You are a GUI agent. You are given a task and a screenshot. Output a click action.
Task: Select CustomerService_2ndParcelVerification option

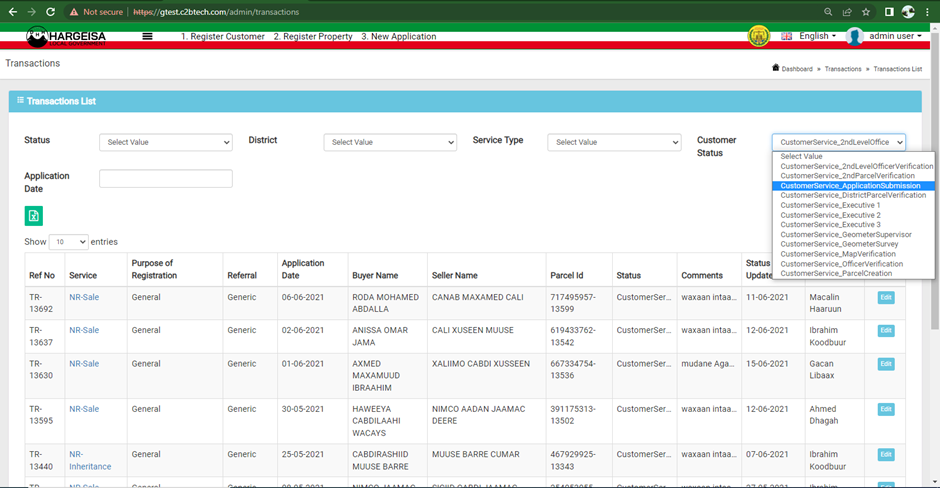(x=854, y=176)
